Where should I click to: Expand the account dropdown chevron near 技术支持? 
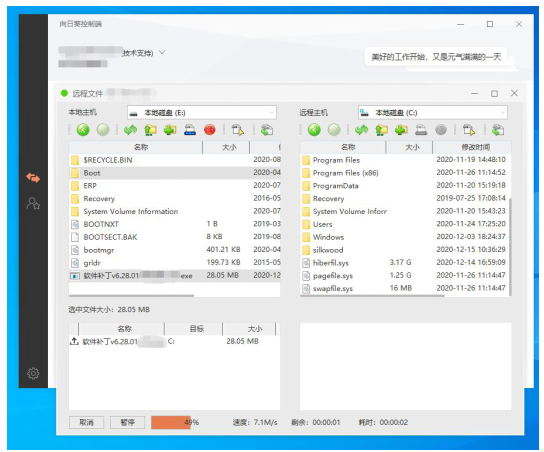[x=162, y=52]
